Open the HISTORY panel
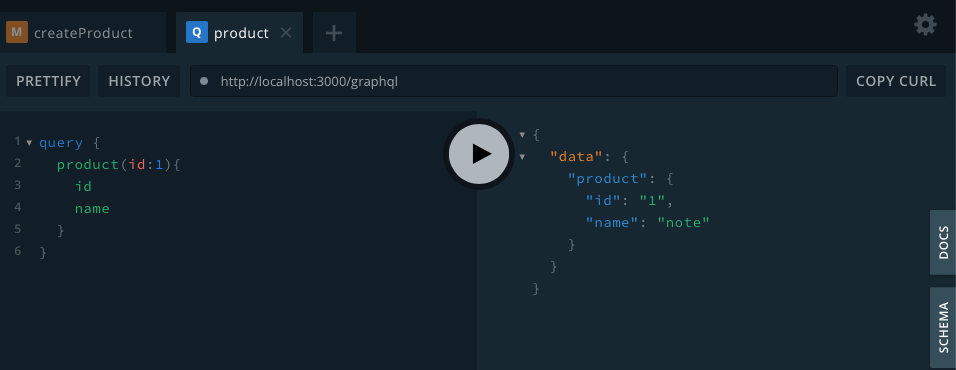Screen dimensions: 956x370 (139, 81)
